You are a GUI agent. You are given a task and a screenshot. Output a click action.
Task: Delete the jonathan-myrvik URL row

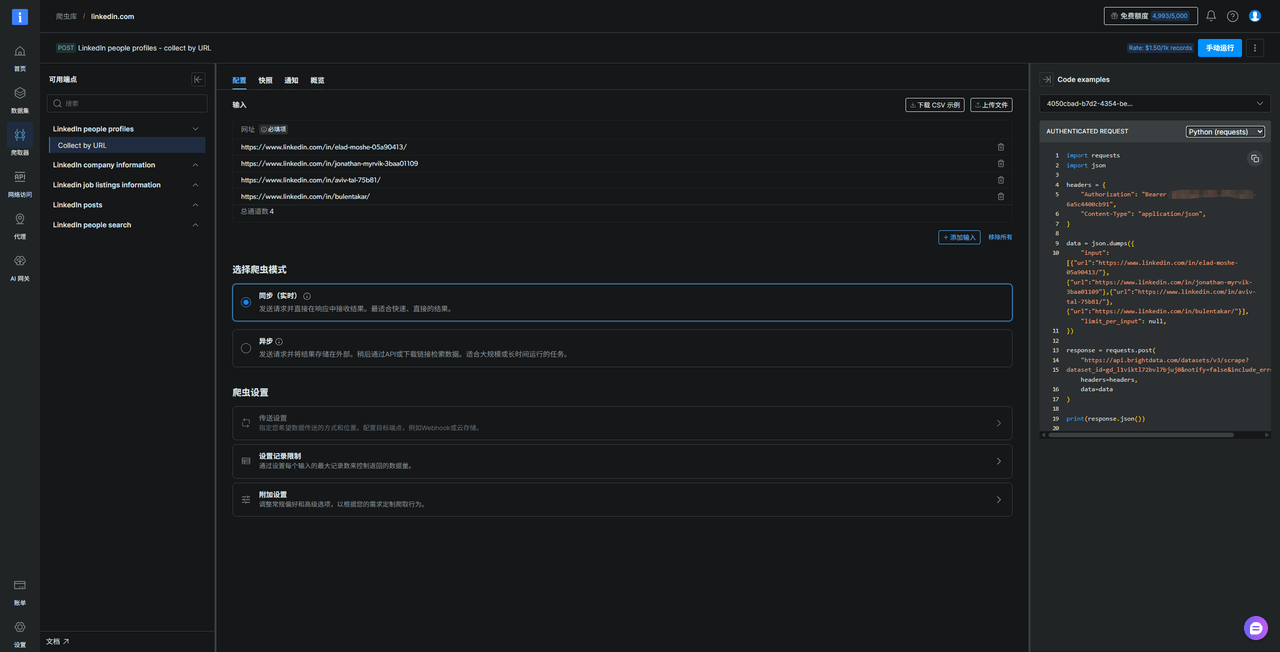[1001, 163]
